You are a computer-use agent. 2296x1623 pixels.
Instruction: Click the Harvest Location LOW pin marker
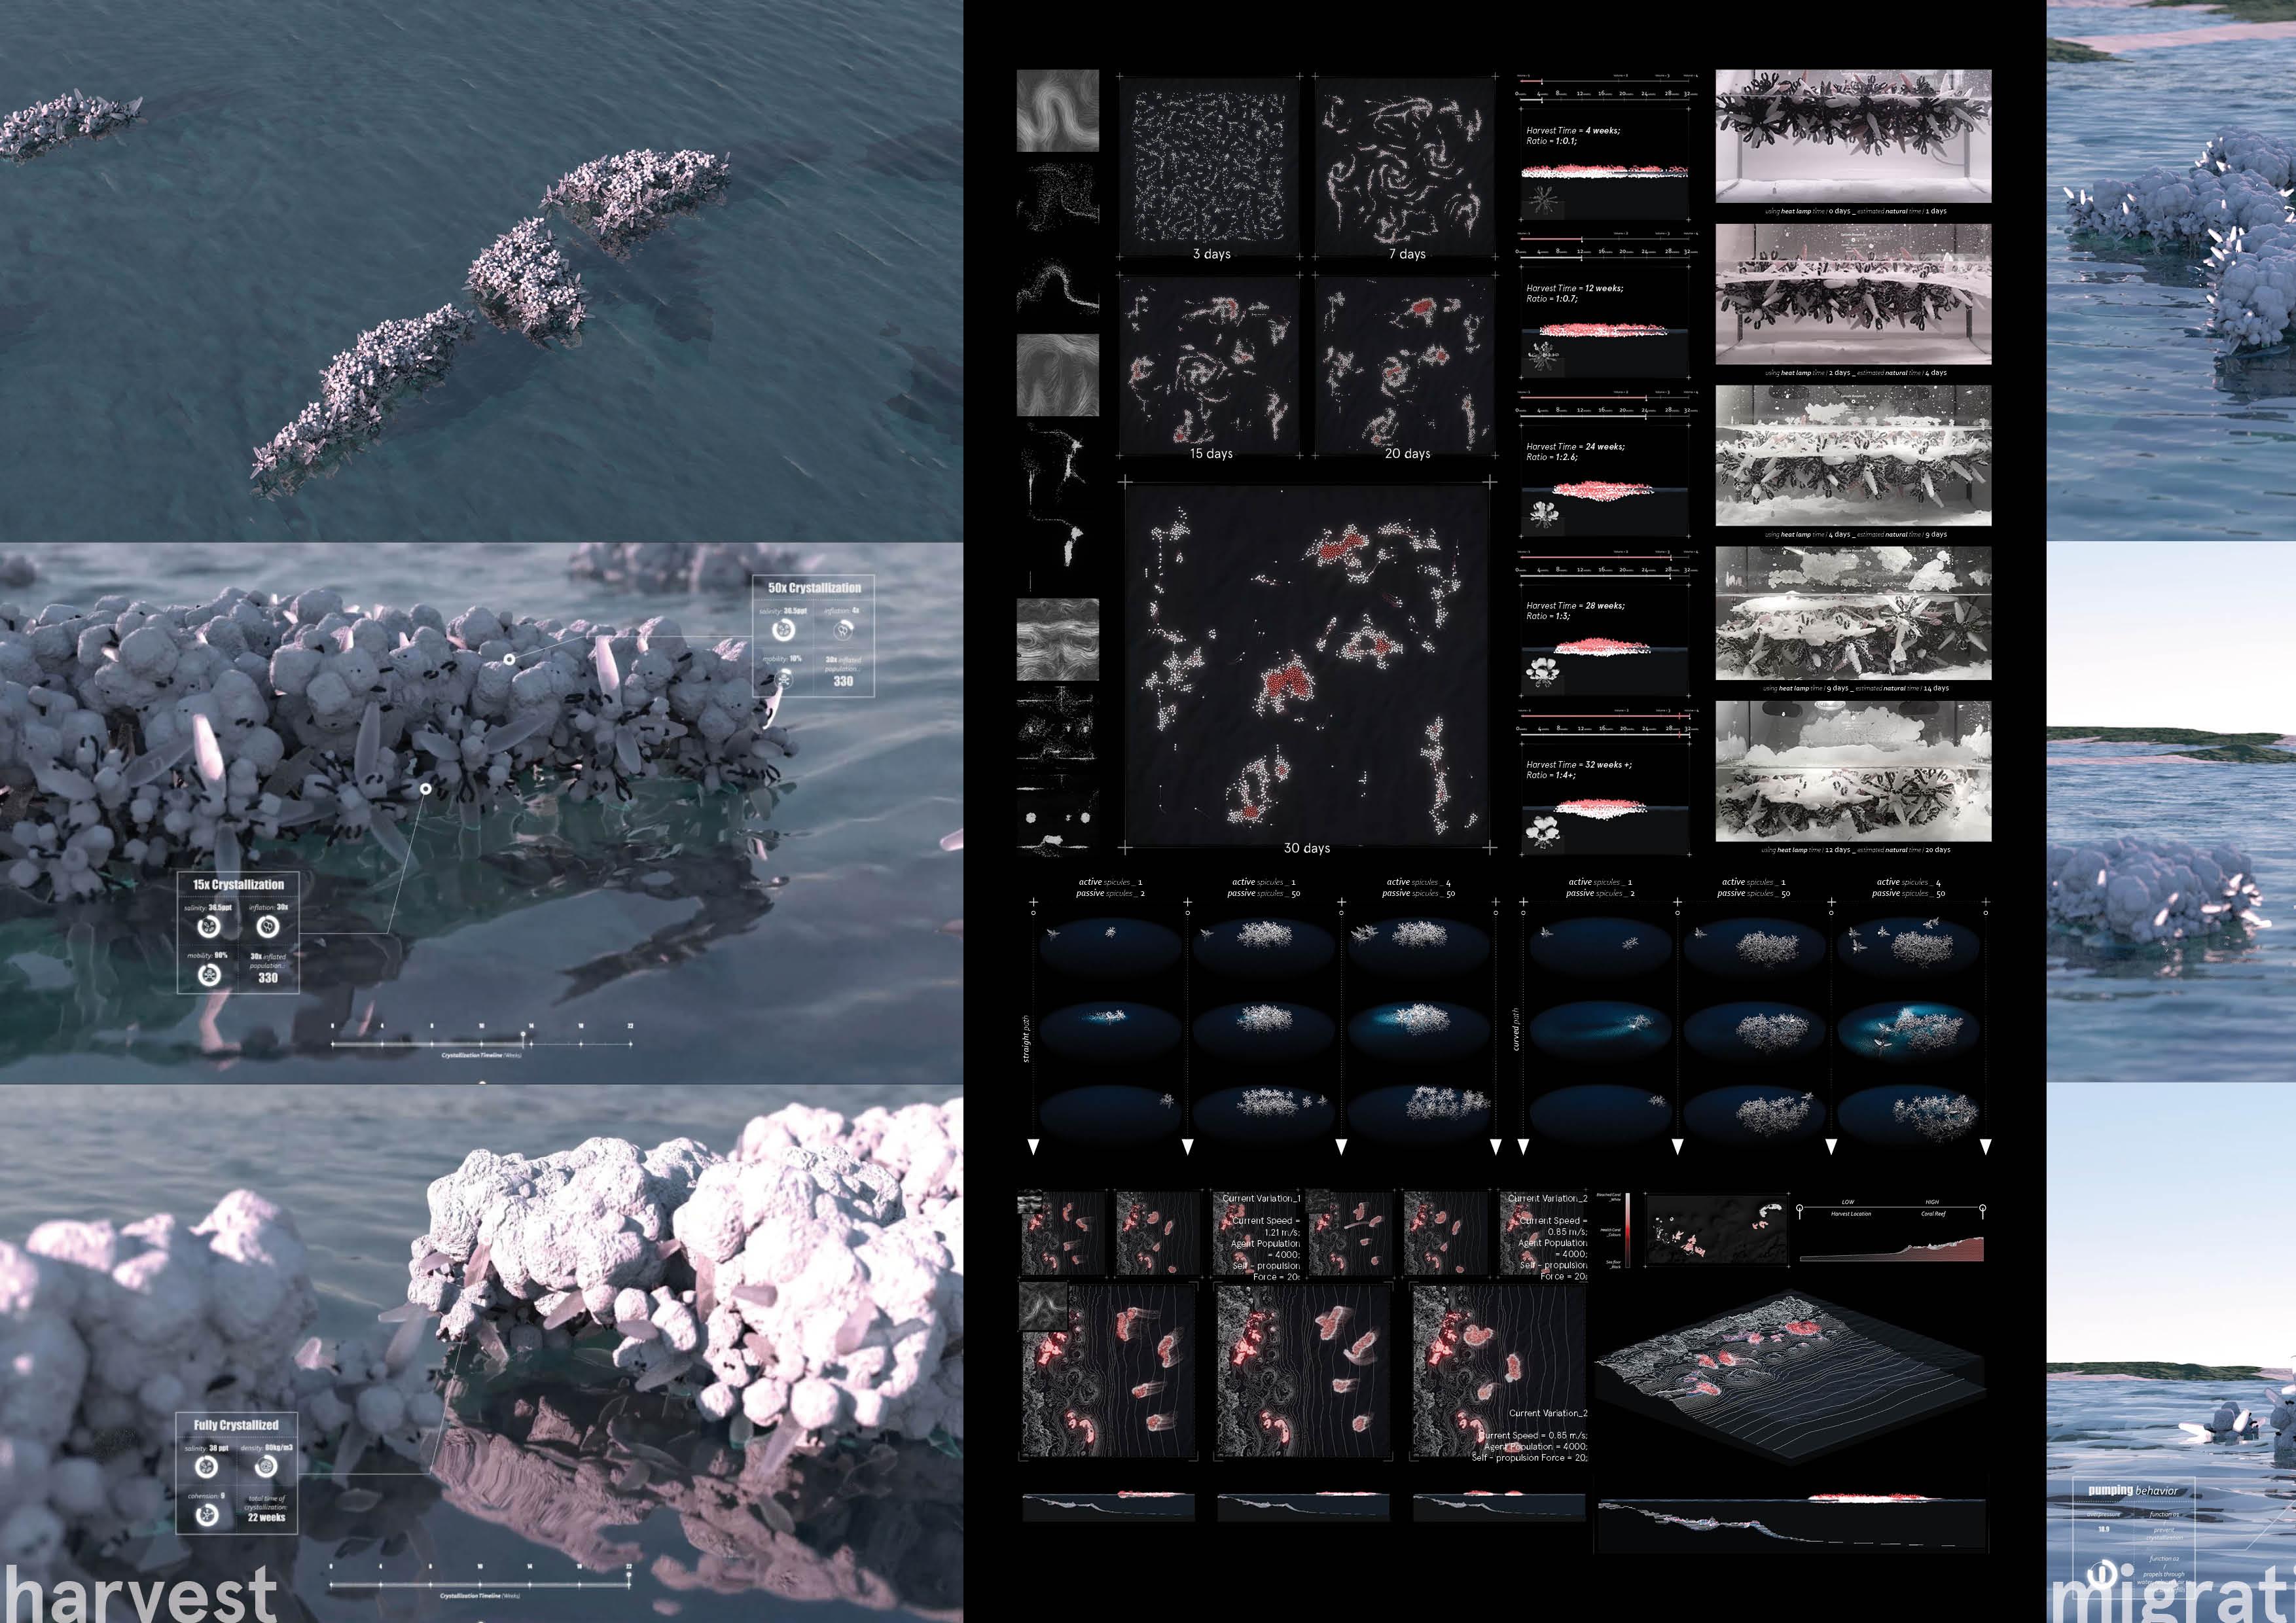click(x=1800, y=1209)
